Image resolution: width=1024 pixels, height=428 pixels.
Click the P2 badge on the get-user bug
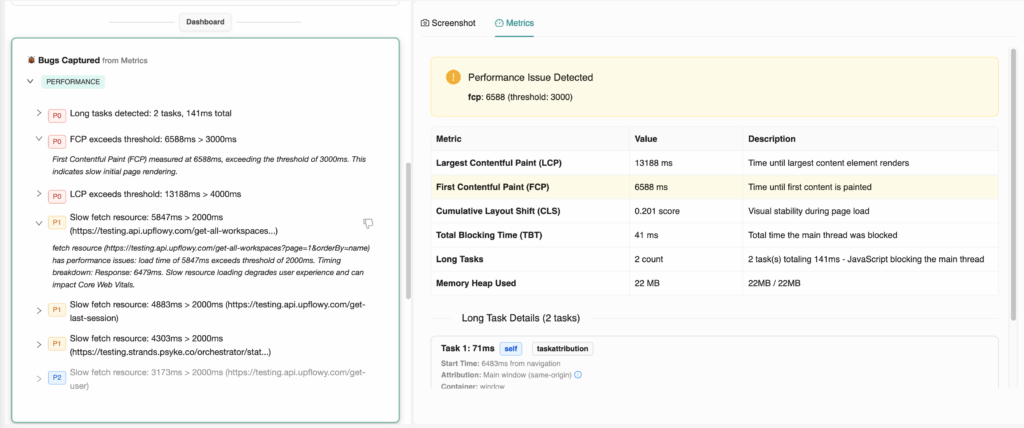[57, 378]
